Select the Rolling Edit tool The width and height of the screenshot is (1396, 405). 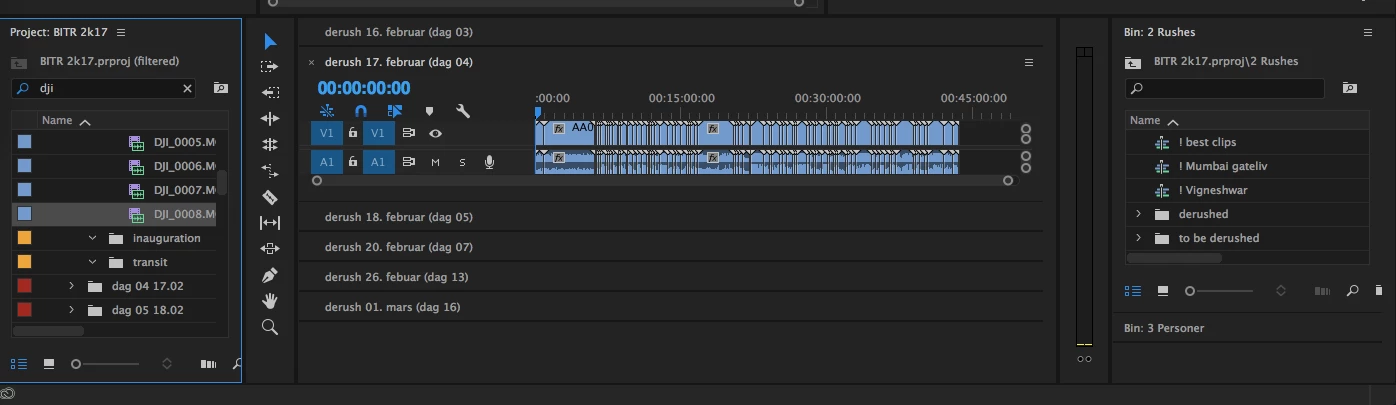pos(269,118)
